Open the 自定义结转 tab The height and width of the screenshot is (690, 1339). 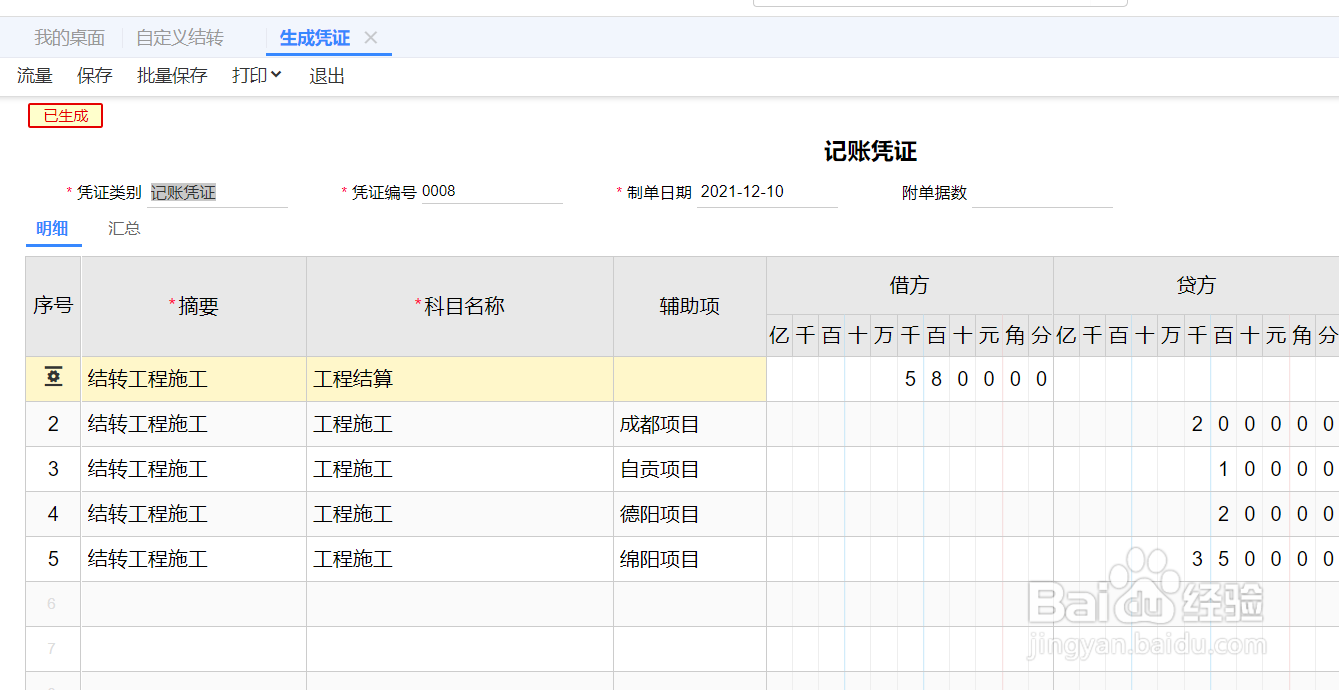pos(180,38)
